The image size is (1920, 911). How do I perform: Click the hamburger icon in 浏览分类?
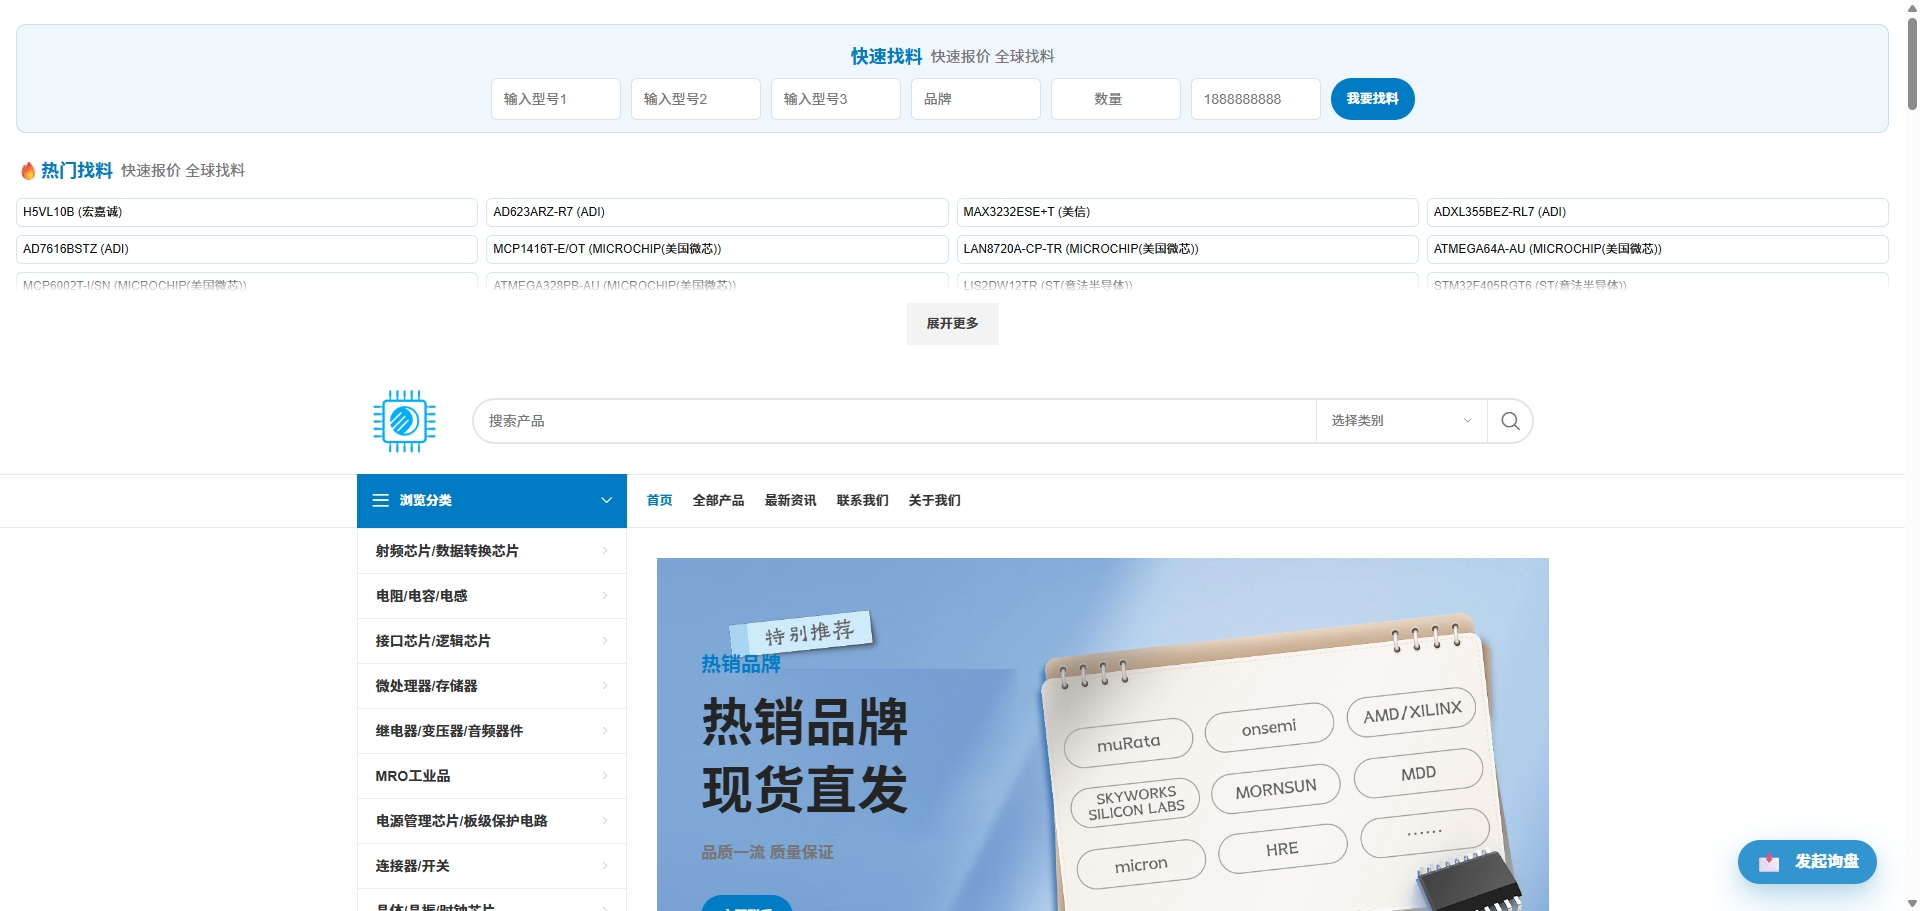(381, 500)
